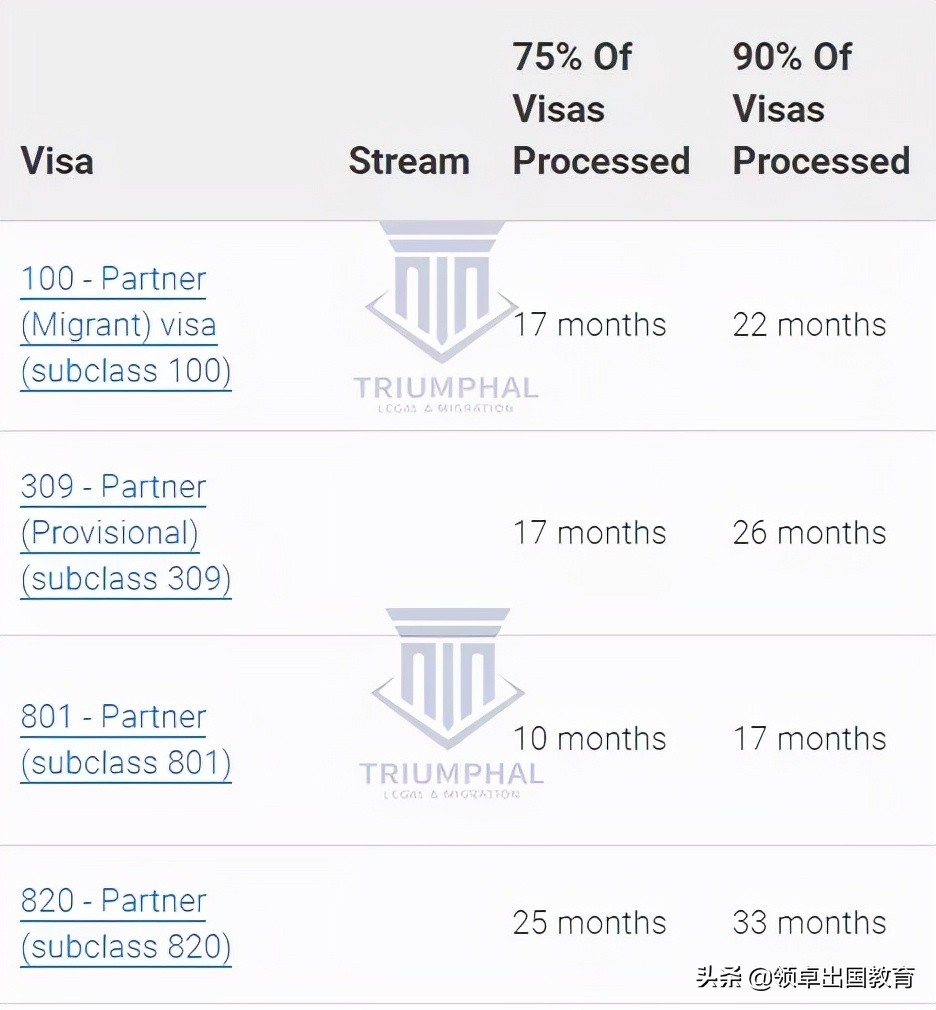The height and width of the screenshot is (1010, 936).
Task: Select the 25 months cell for subclass 820
Action: coord(589,923)
